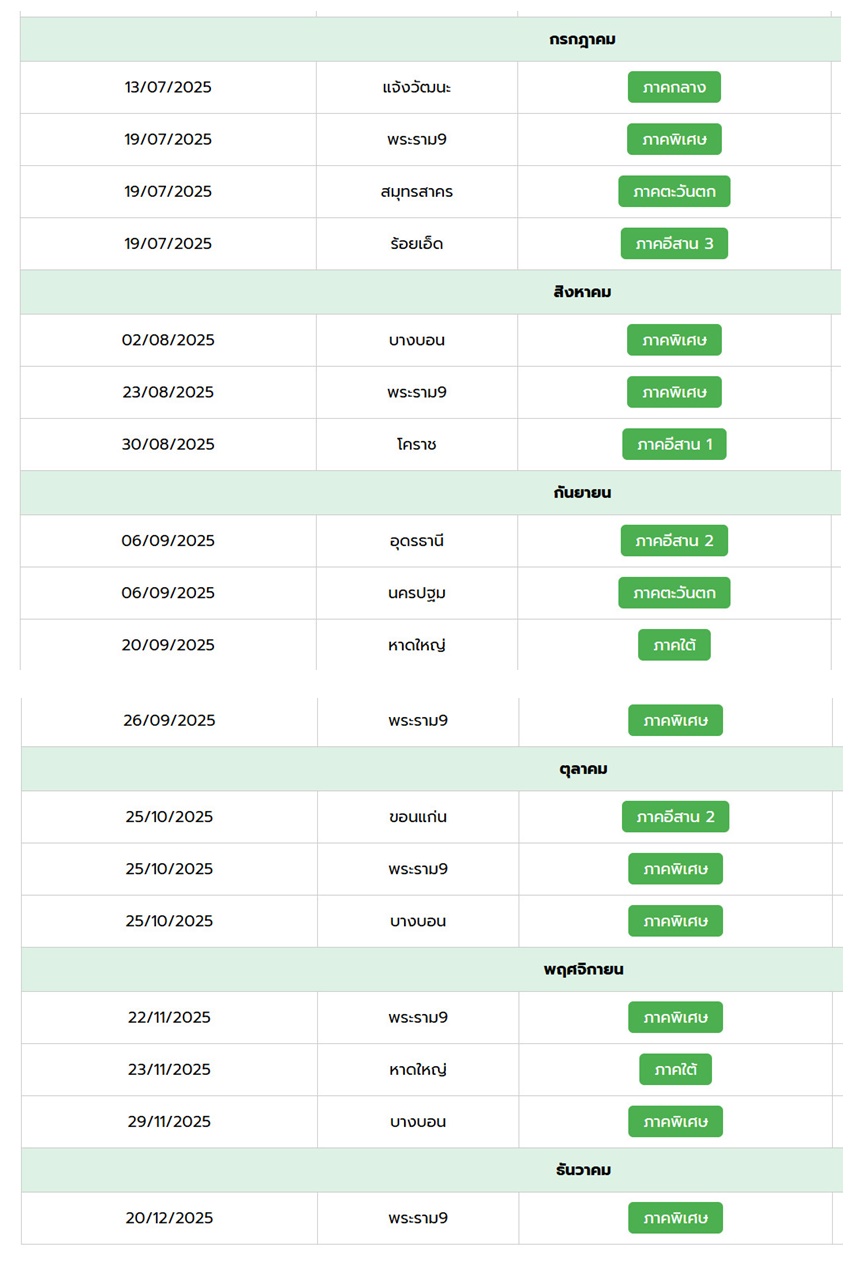This screenshot has height=1263, width=850.
Task: Click the ขอนแก่น location cell
Action: click(x=418, y=817)
